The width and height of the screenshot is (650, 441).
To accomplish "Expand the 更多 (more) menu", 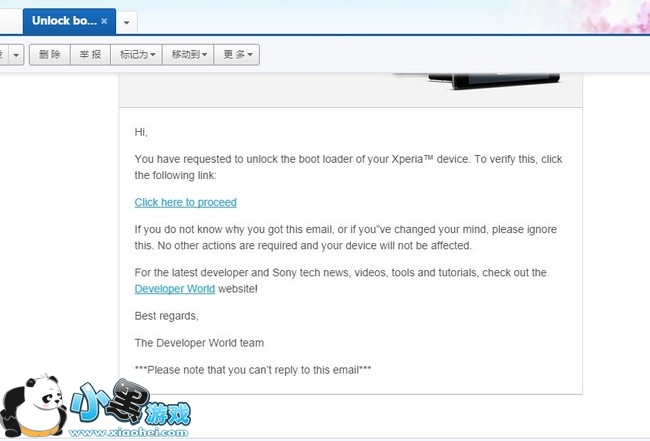I will 237,54.
